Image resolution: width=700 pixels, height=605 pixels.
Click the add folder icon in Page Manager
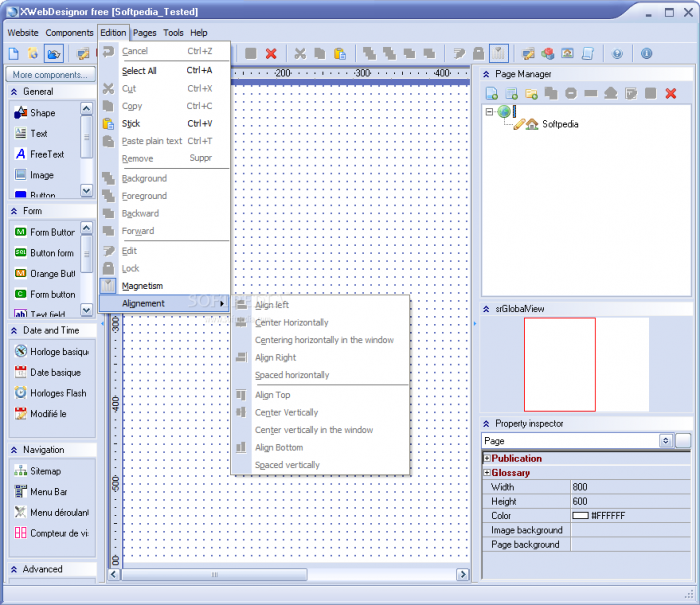(x=531, y=93)
